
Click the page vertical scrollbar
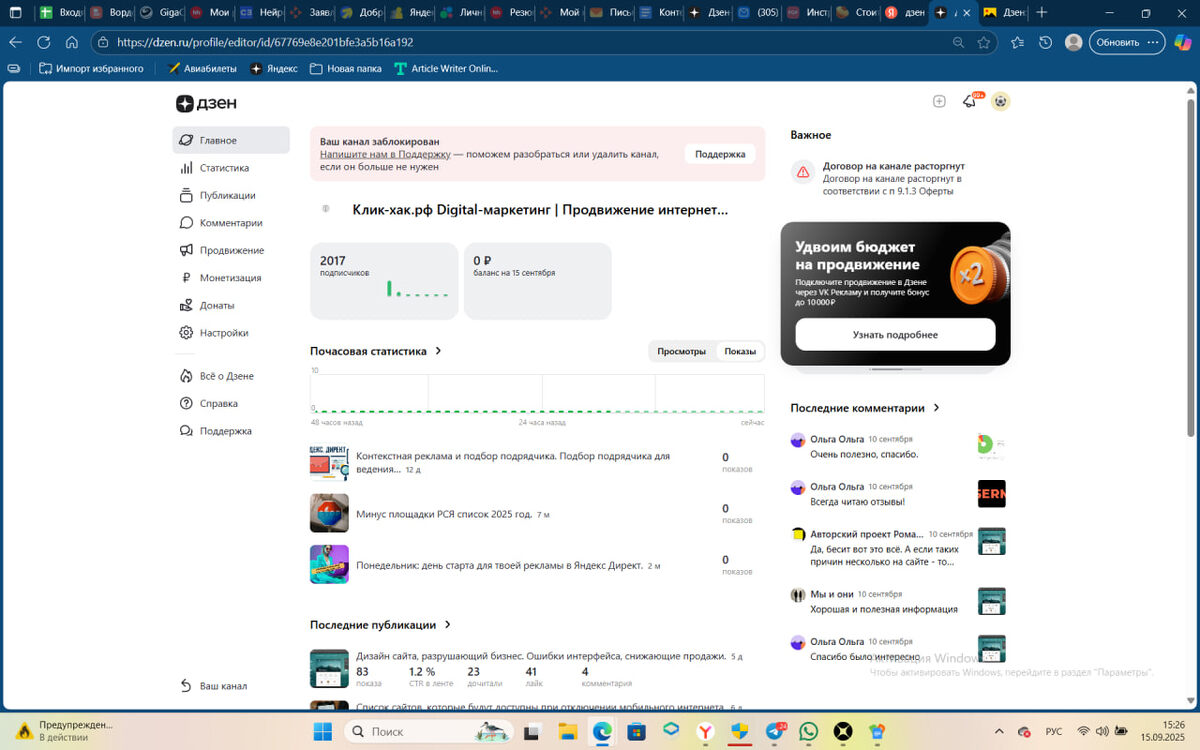pos(1190,270)
